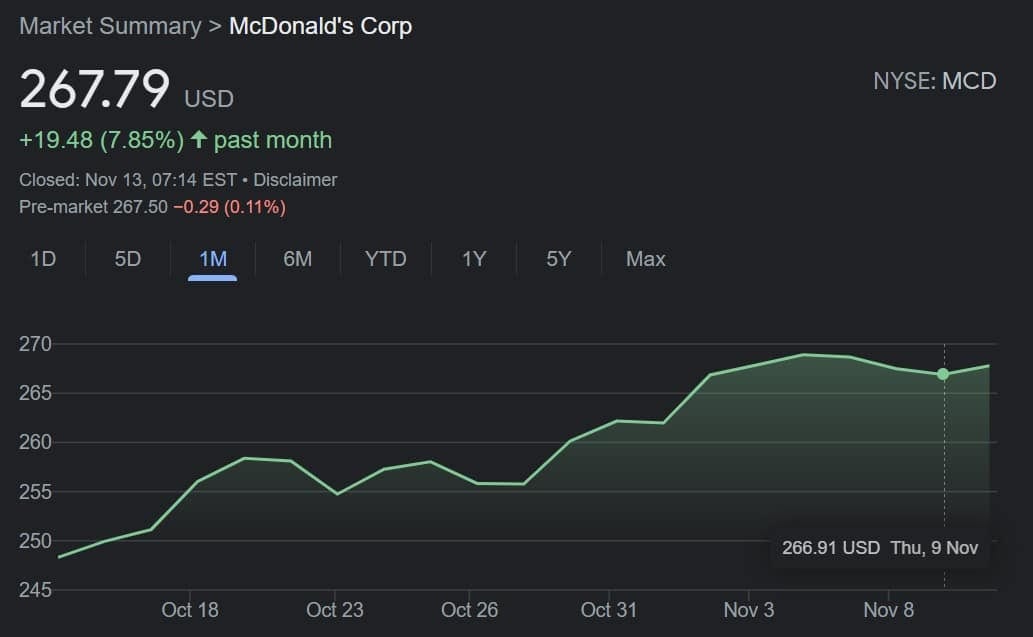The height and width of the screenshot is (637, 1033).
Task: Click the Disclaimer link
Action: coord(295,180)
